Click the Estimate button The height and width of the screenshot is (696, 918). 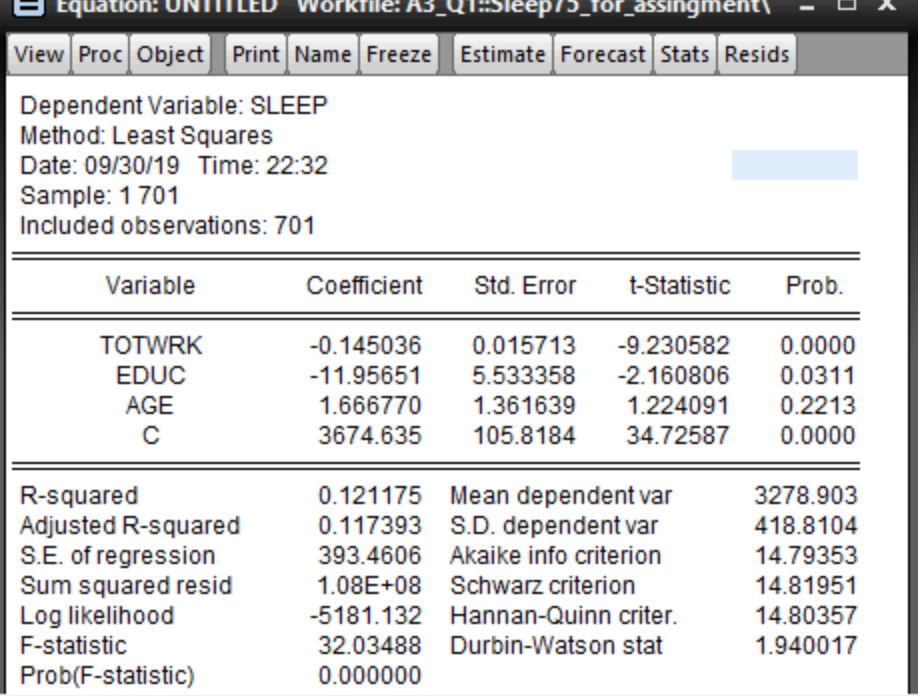502,54
